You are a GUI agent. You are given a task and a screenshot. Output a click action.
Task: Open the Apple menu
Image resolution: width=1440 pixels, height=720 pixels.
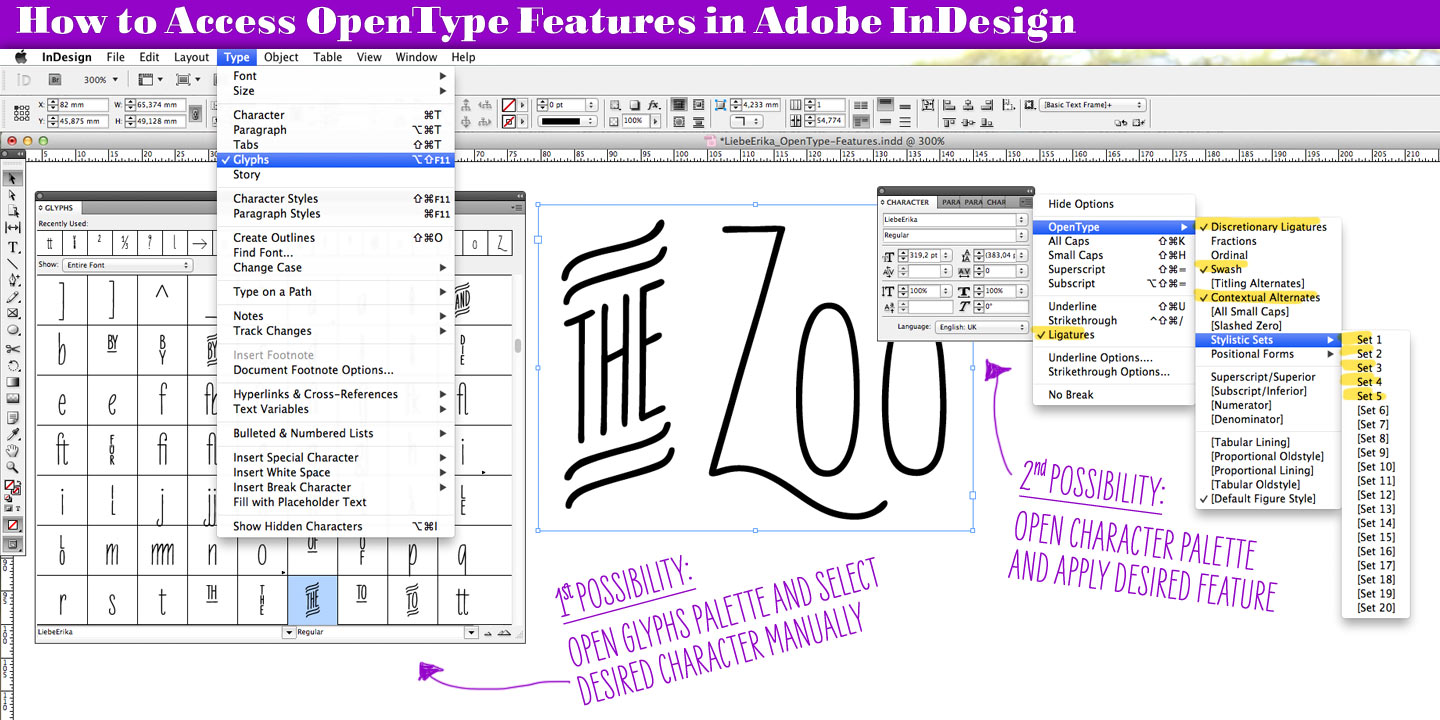point(20,57)
